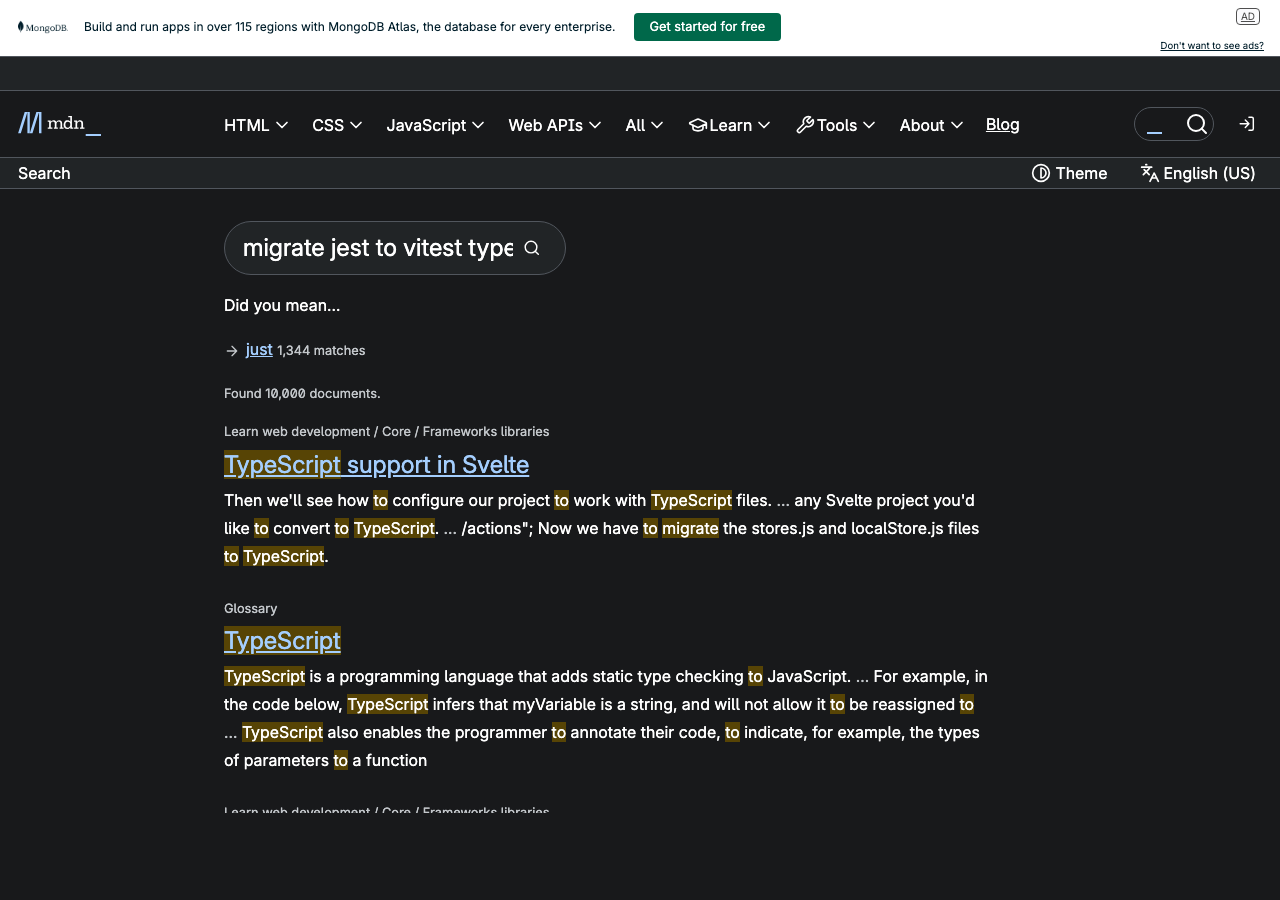Click inside the site search input field
Screen dimensions: 1280x900
[x=1160, y=123]
